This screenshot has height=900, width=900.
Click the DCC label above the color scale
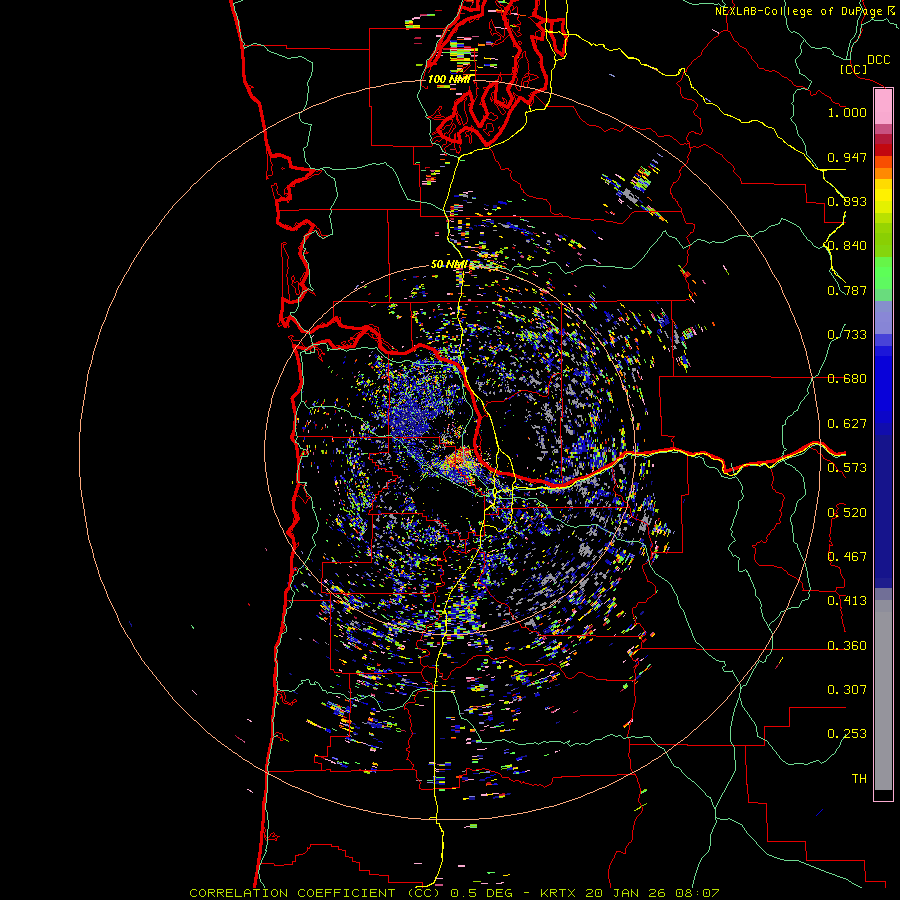click(879, 60)
